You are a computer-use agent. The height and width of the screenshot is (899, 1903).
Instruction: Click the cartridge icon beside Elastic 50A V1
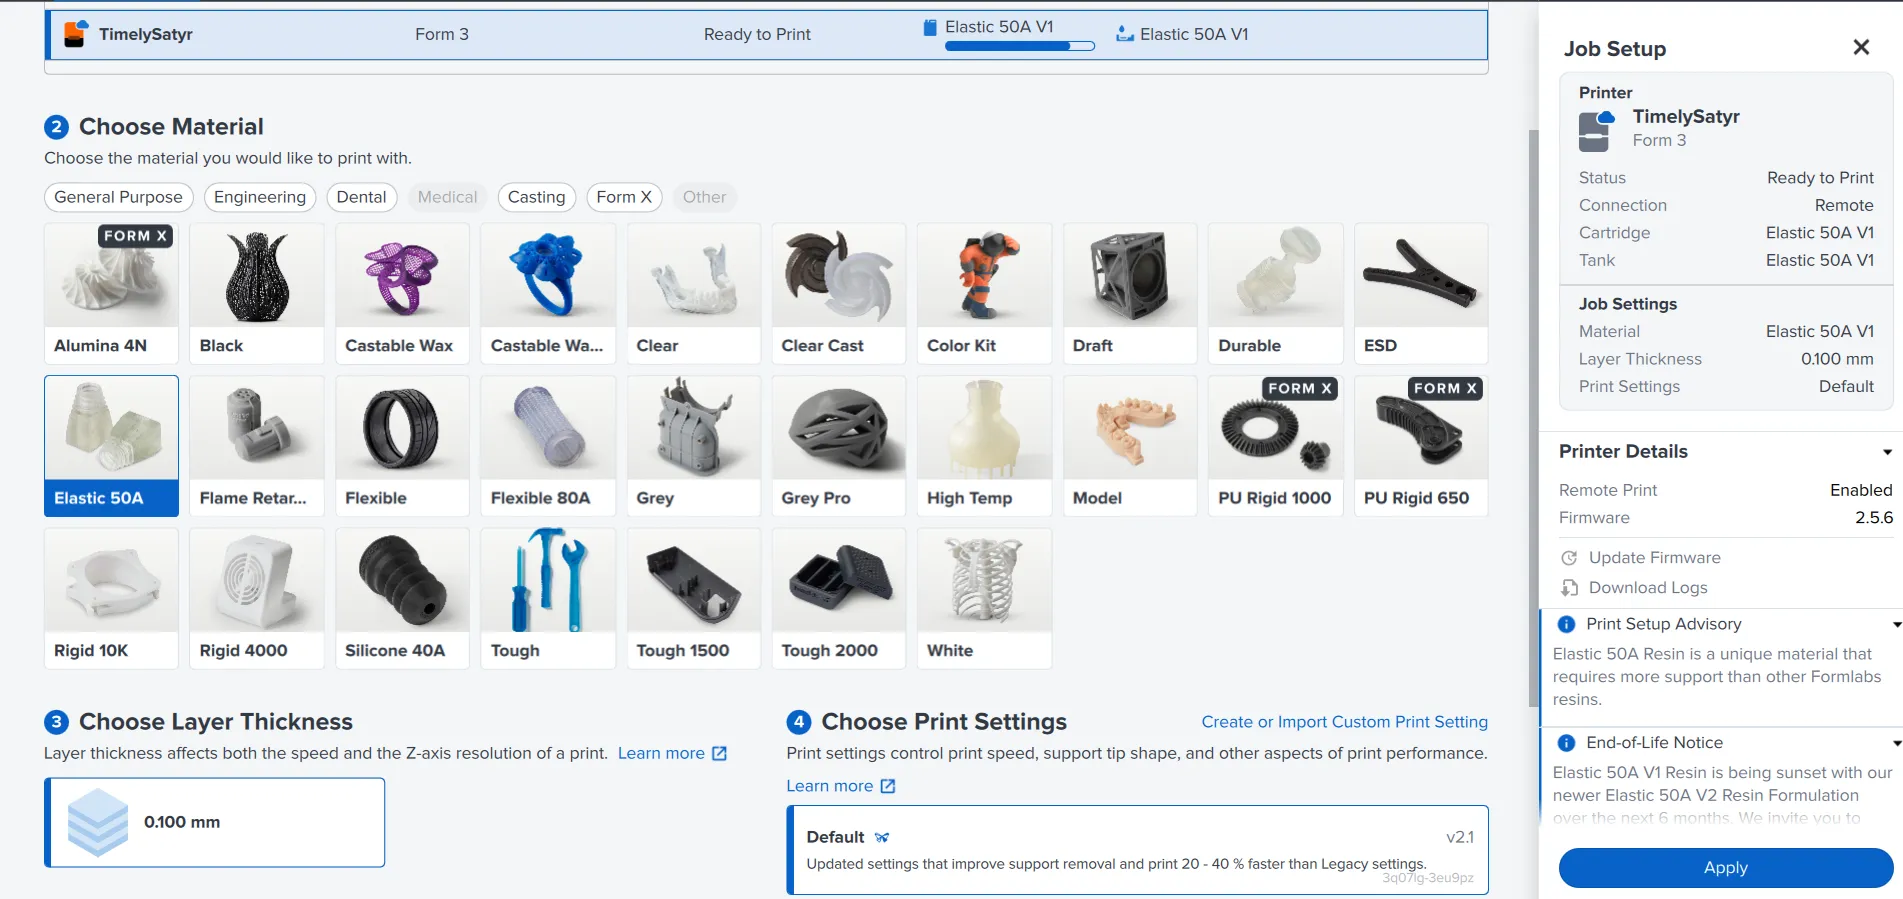(x=930, y=27)
